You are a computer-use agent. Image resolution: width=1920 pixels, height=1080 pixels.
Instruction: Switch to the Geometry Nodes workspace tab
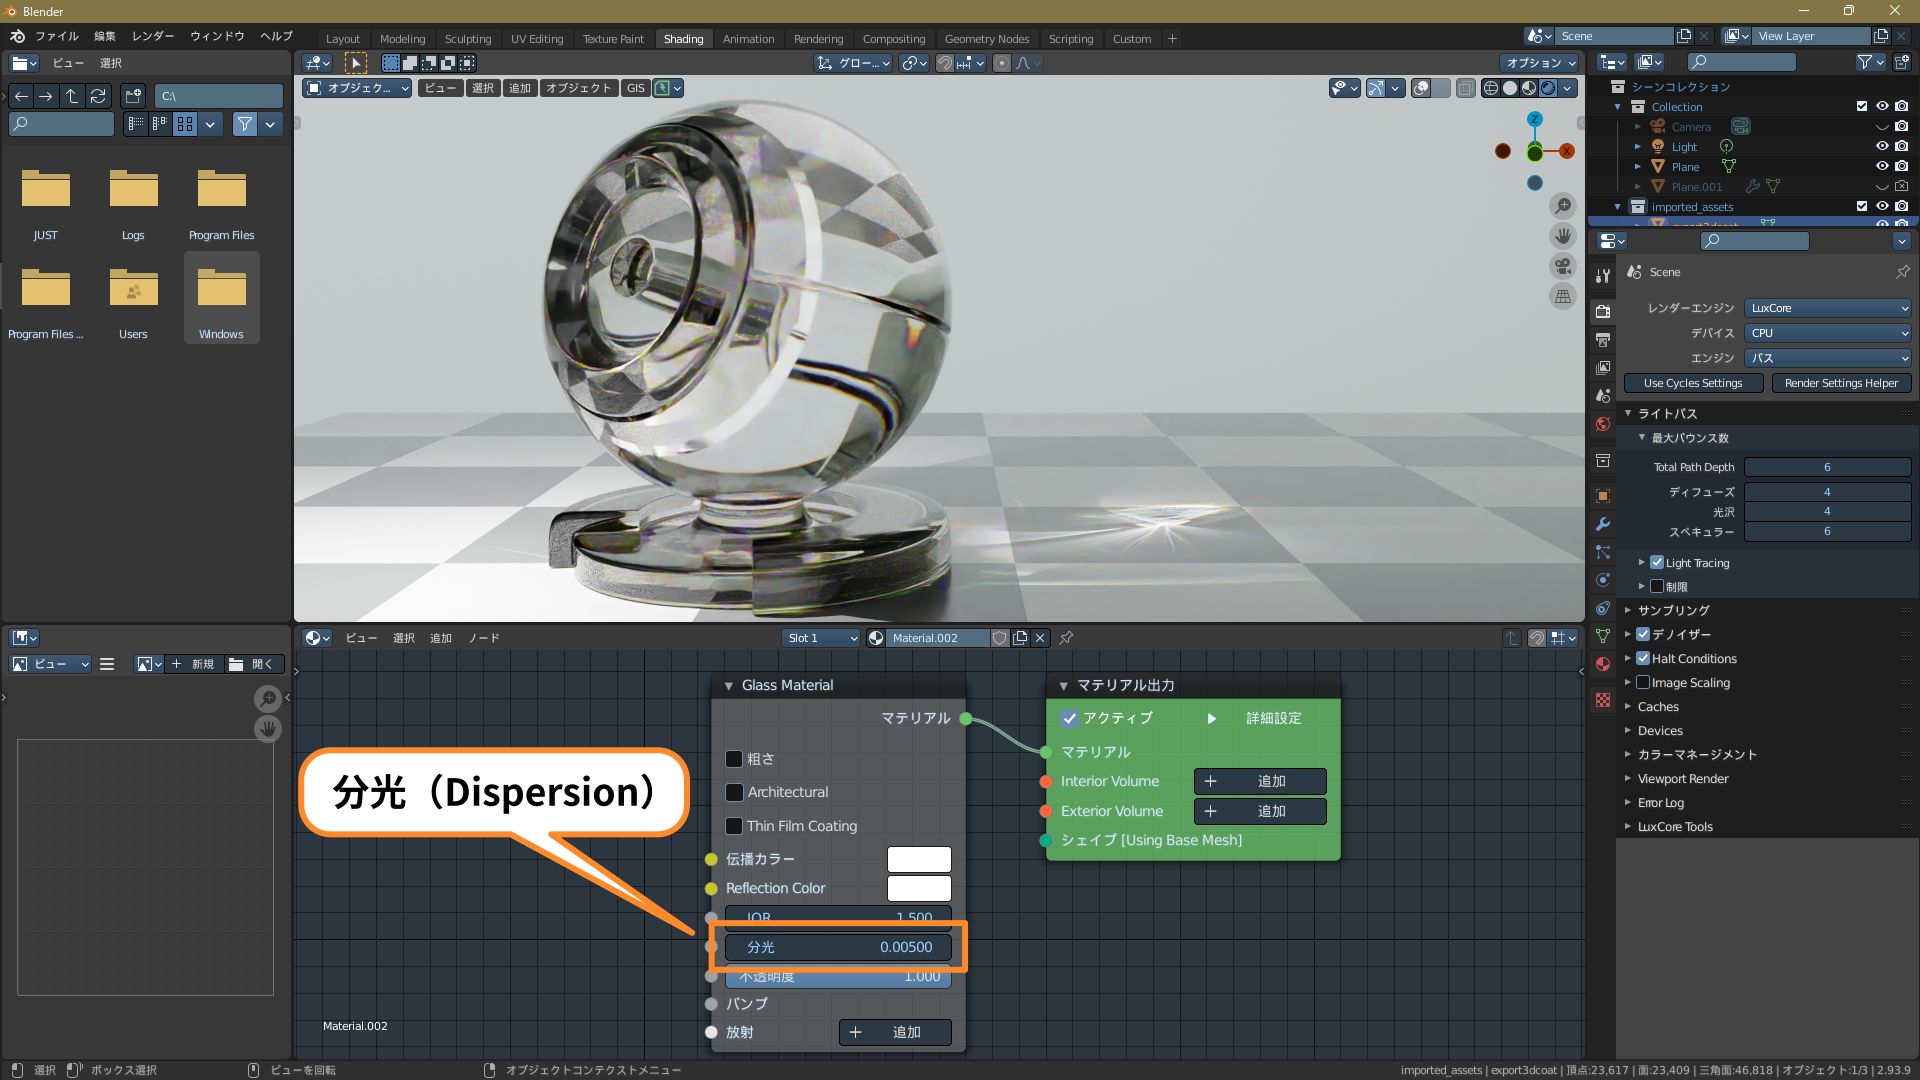pos(986,39)
